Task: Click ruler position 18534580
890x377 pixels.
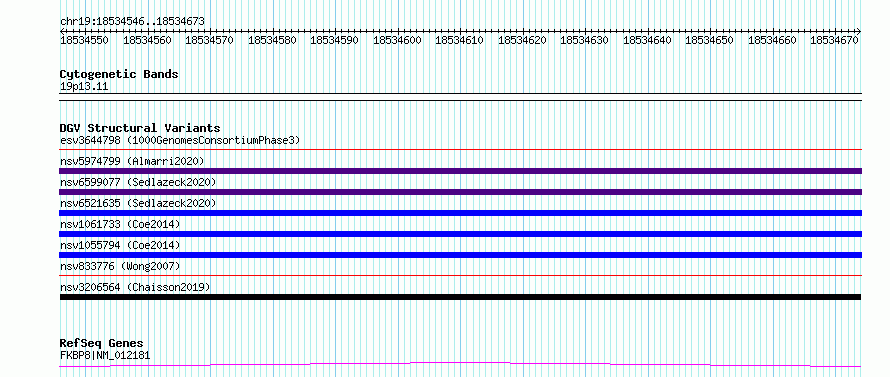Action: tap(272, 40)
